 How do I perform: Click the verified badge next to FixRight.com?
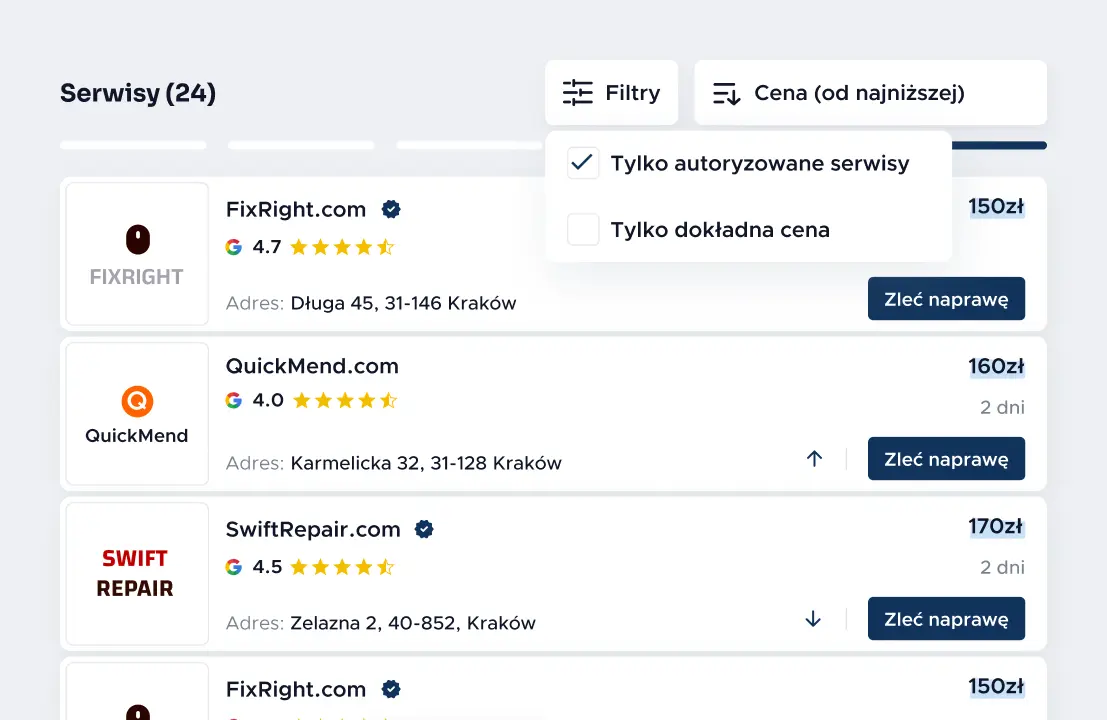click(390, 209)
